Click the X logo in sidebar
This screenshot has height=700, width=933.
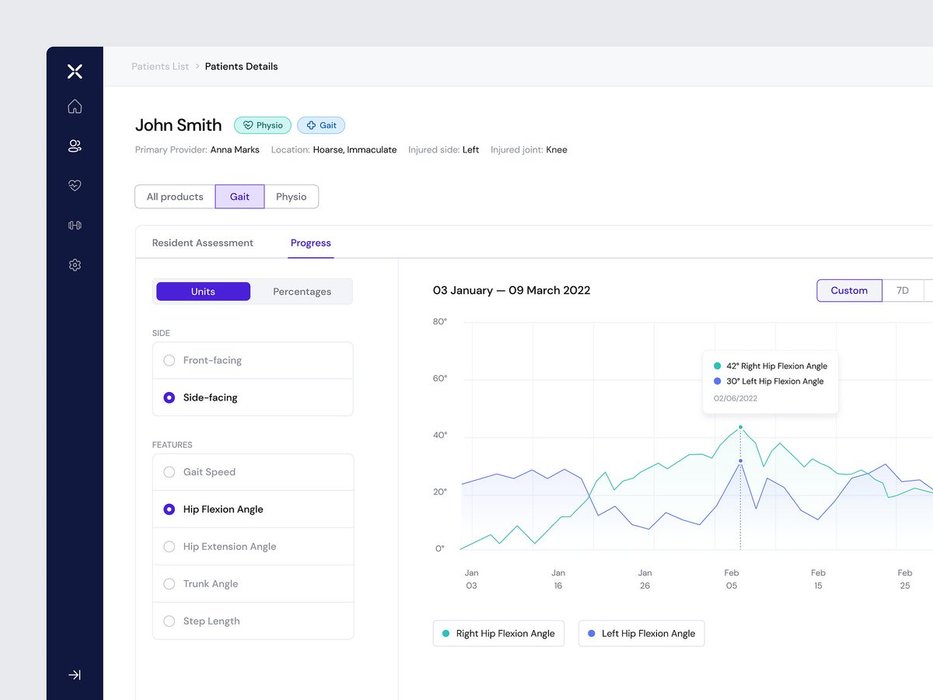click(x=75, y=71)
